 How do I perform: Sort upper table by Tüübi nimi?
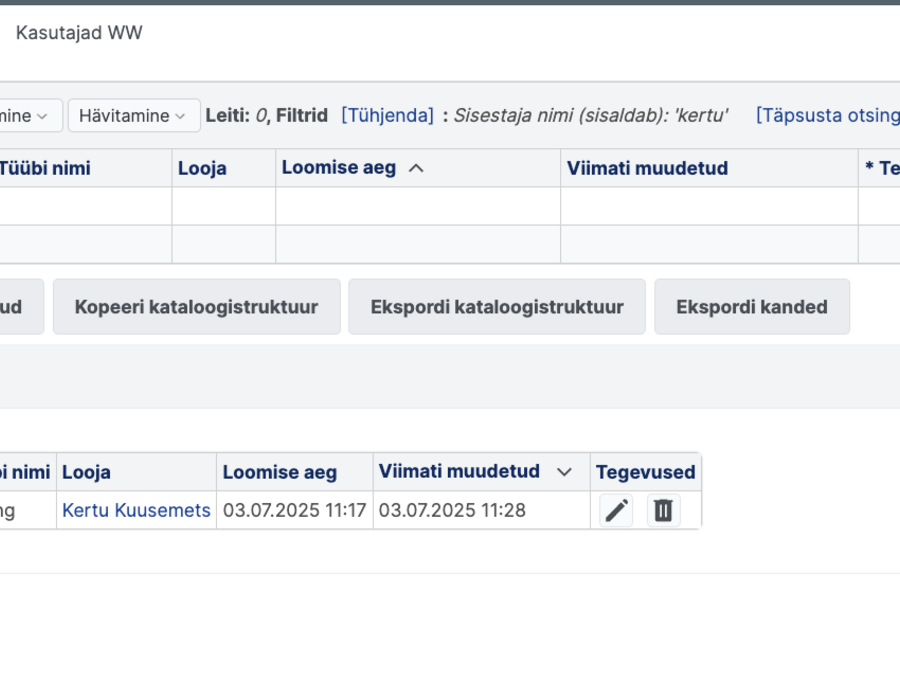tap(45, 168)
